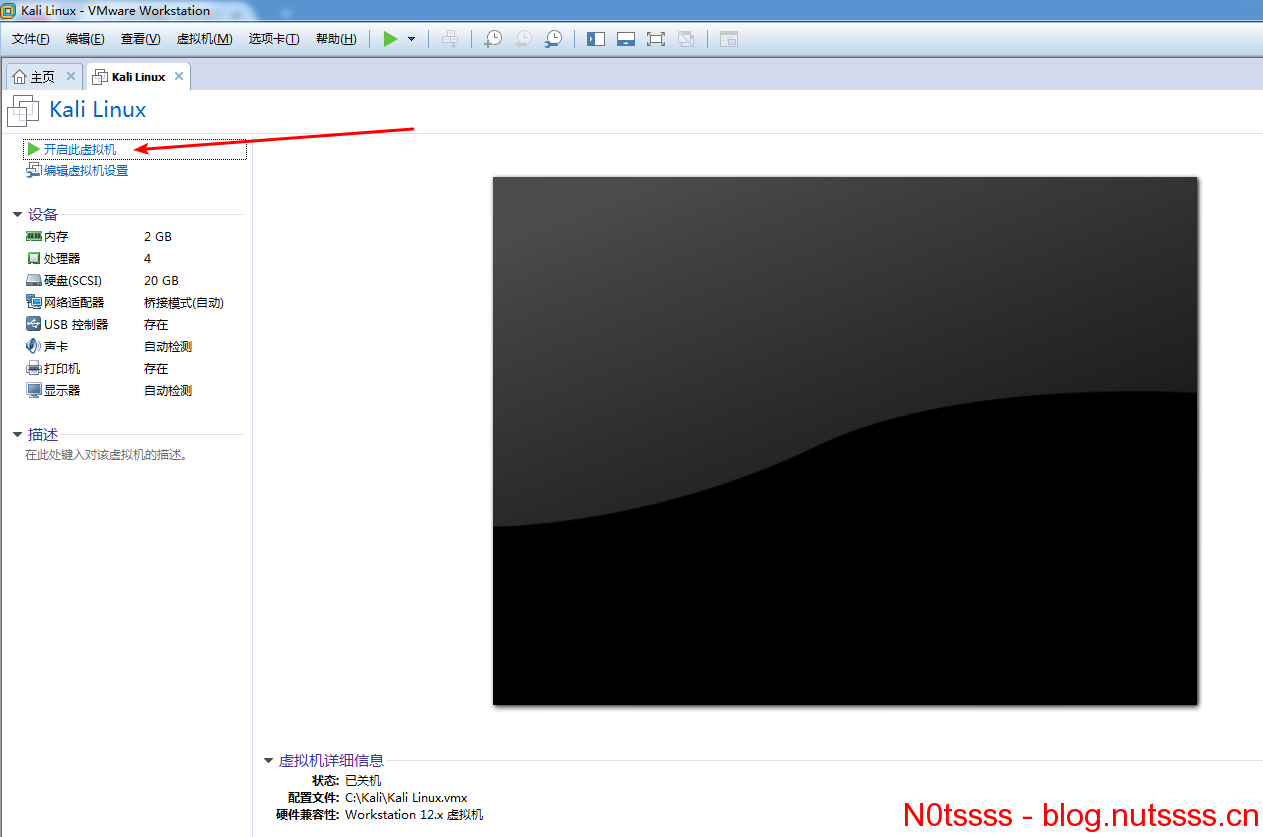Viewport: 1263px width, 837px height.
Task: Click the 声卡 sound card icon
Action: 34,346
